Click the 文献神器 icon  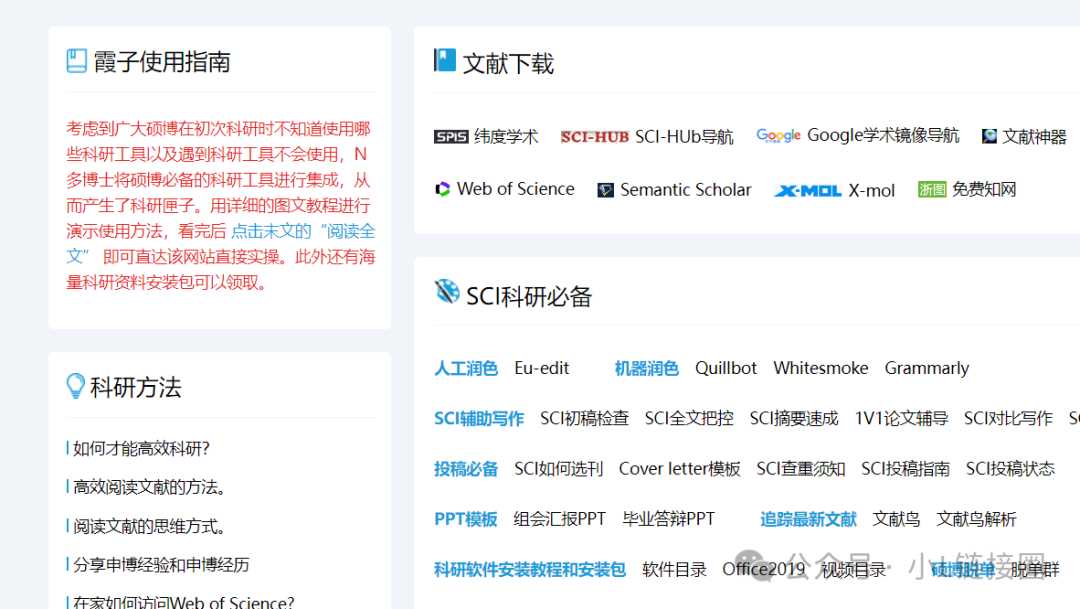pyautogui.click(x=989, y=137)
